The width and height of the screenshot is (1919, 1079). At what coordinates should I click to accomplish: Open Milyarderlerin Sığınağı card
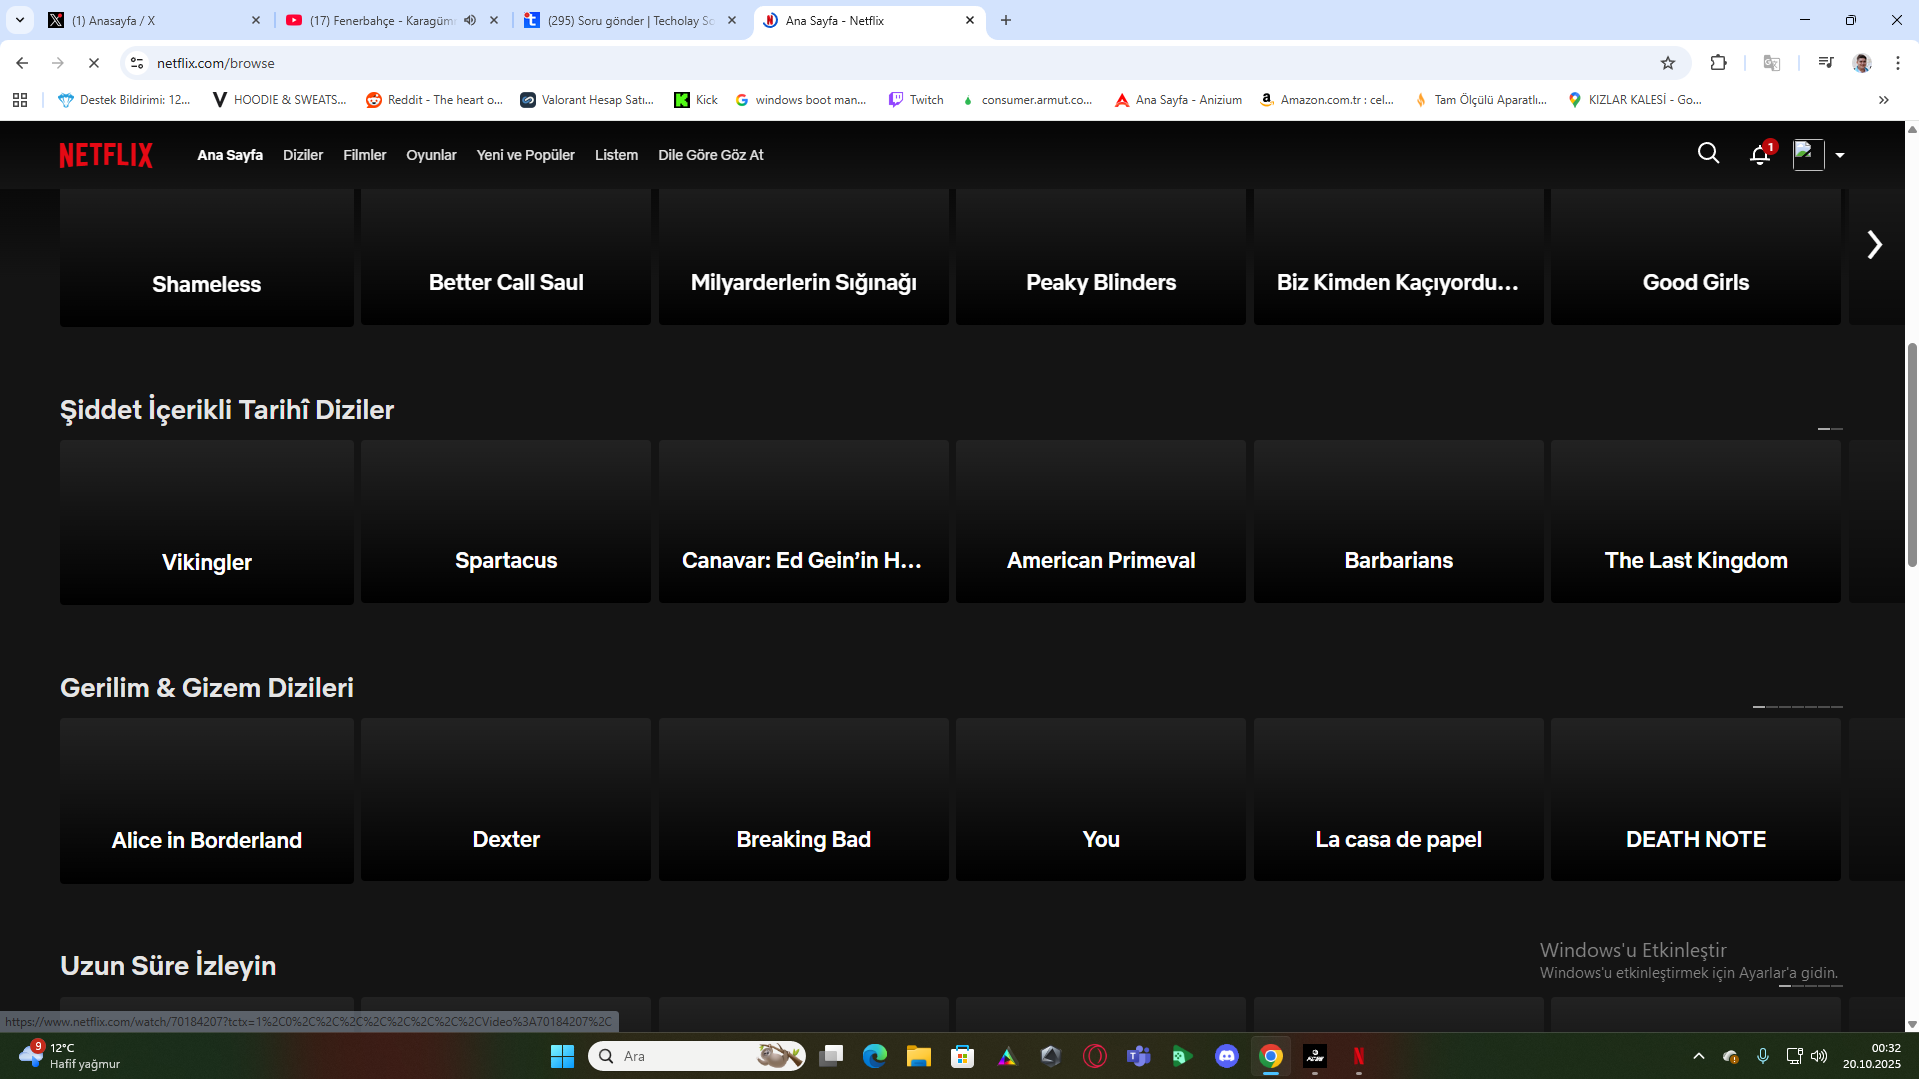tap(803, 257)
